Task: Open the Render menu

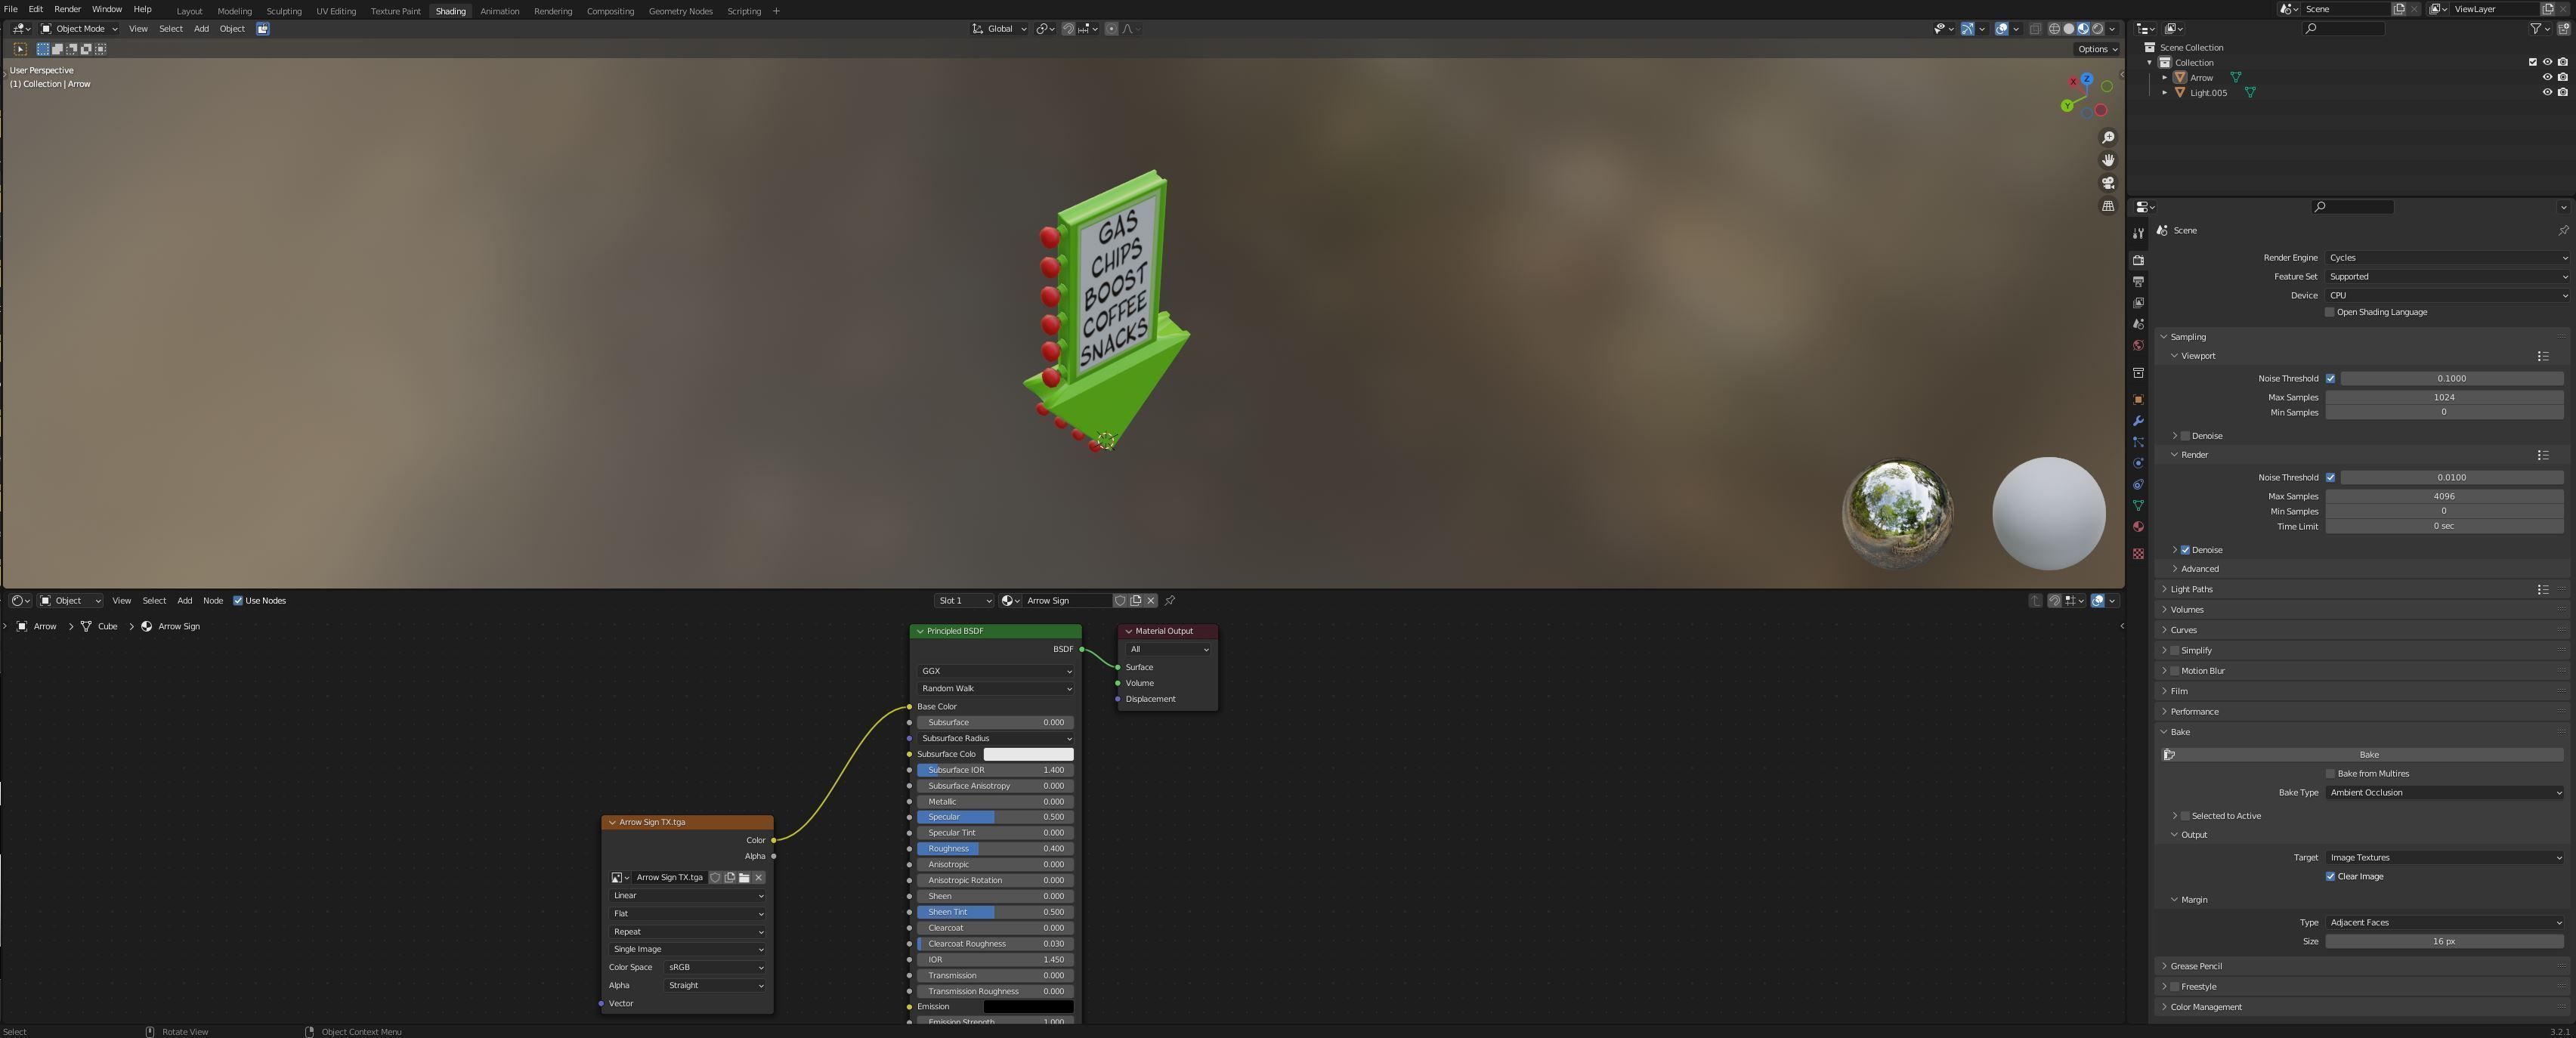Action: tap(67, 9)
